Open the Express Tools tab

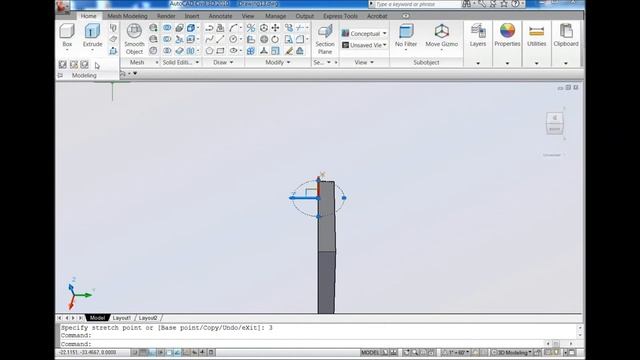[340, 16]
